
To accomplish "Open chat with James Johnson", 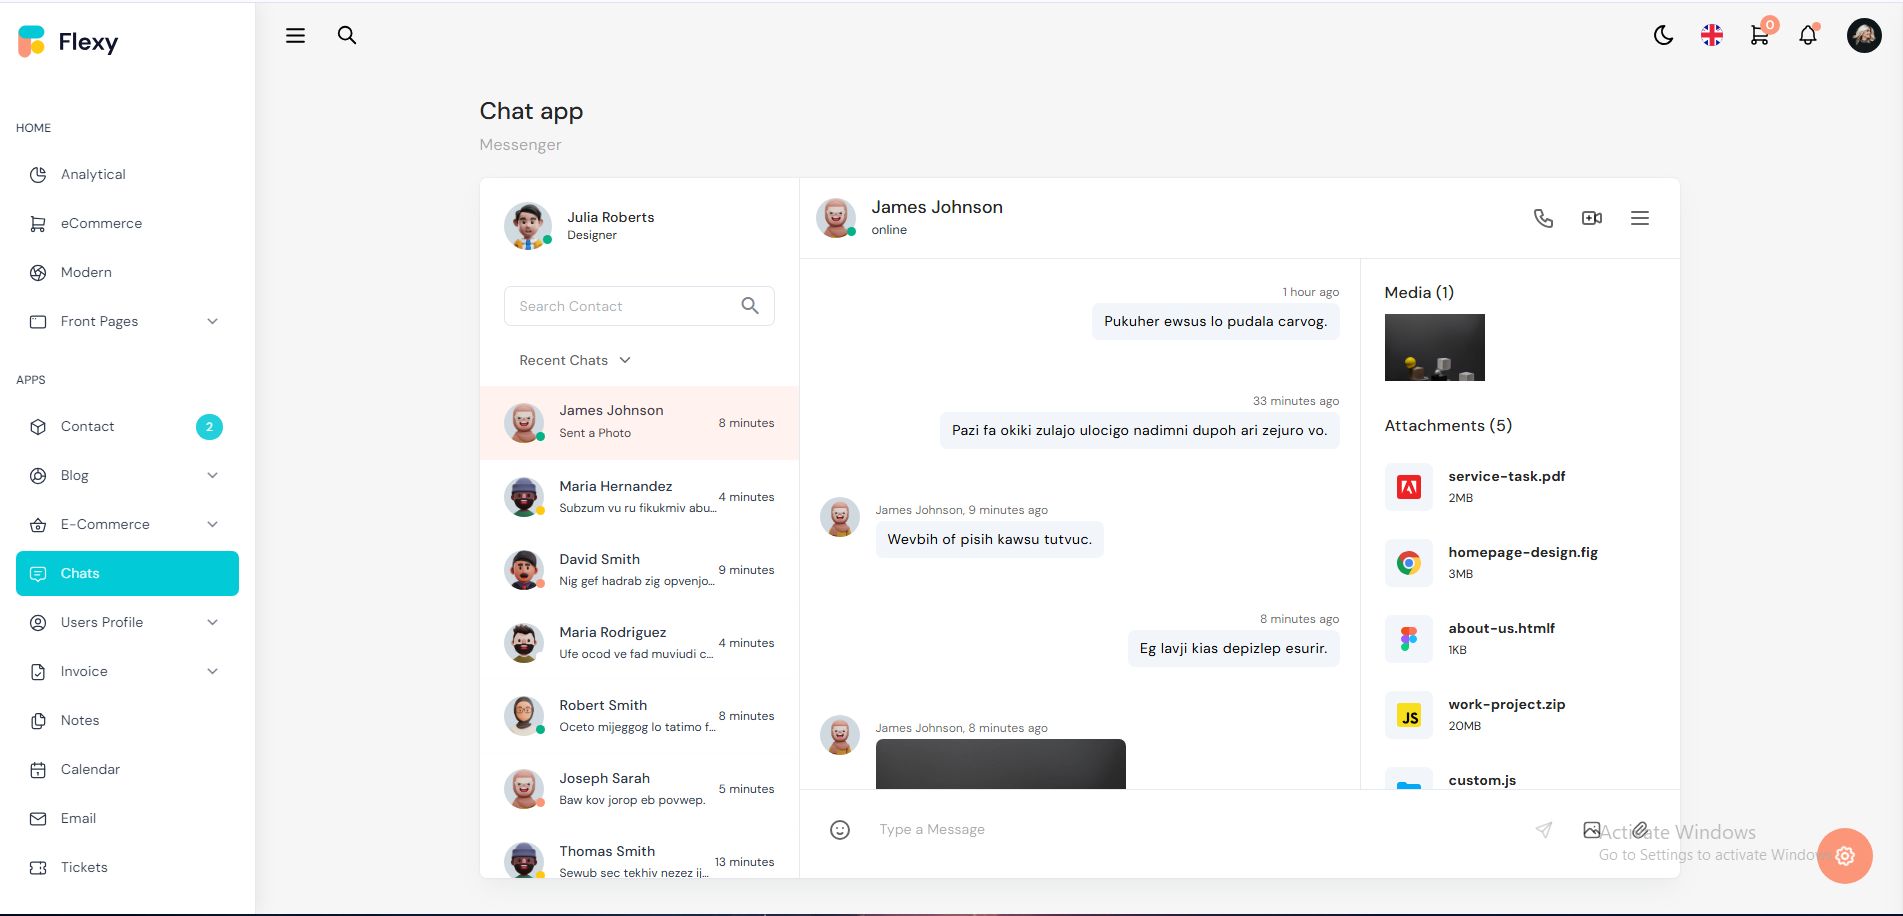I will point(640,423).
